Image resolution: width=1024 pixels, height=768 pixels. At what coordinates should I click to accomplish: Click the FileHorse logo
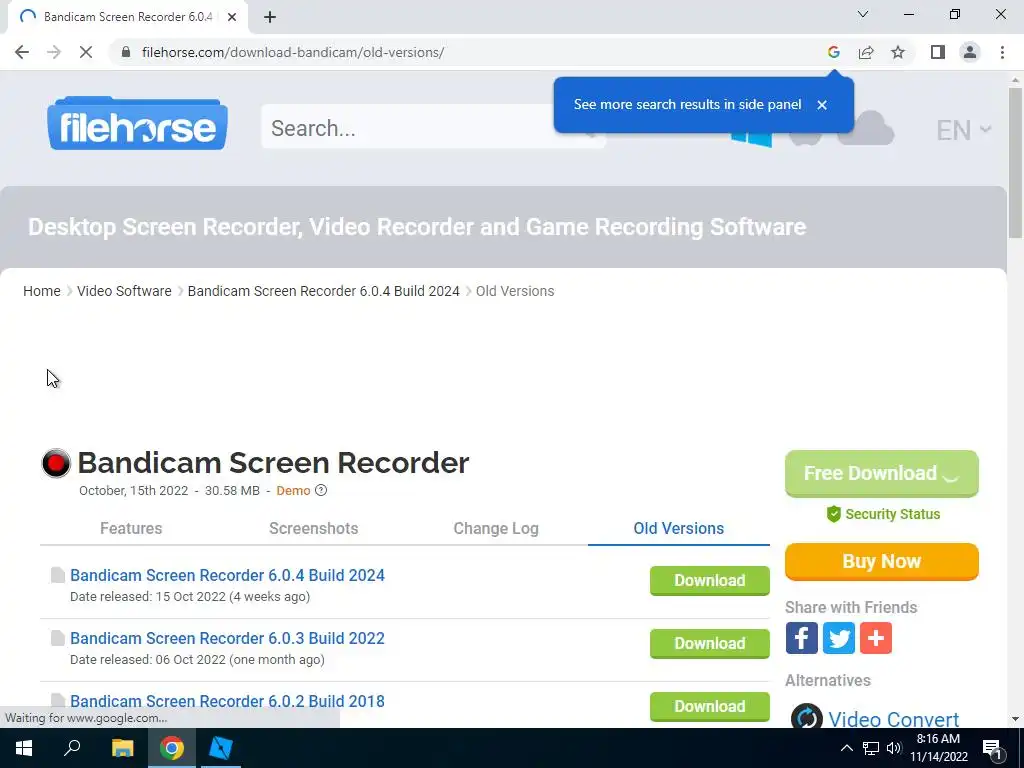[137, 124]
